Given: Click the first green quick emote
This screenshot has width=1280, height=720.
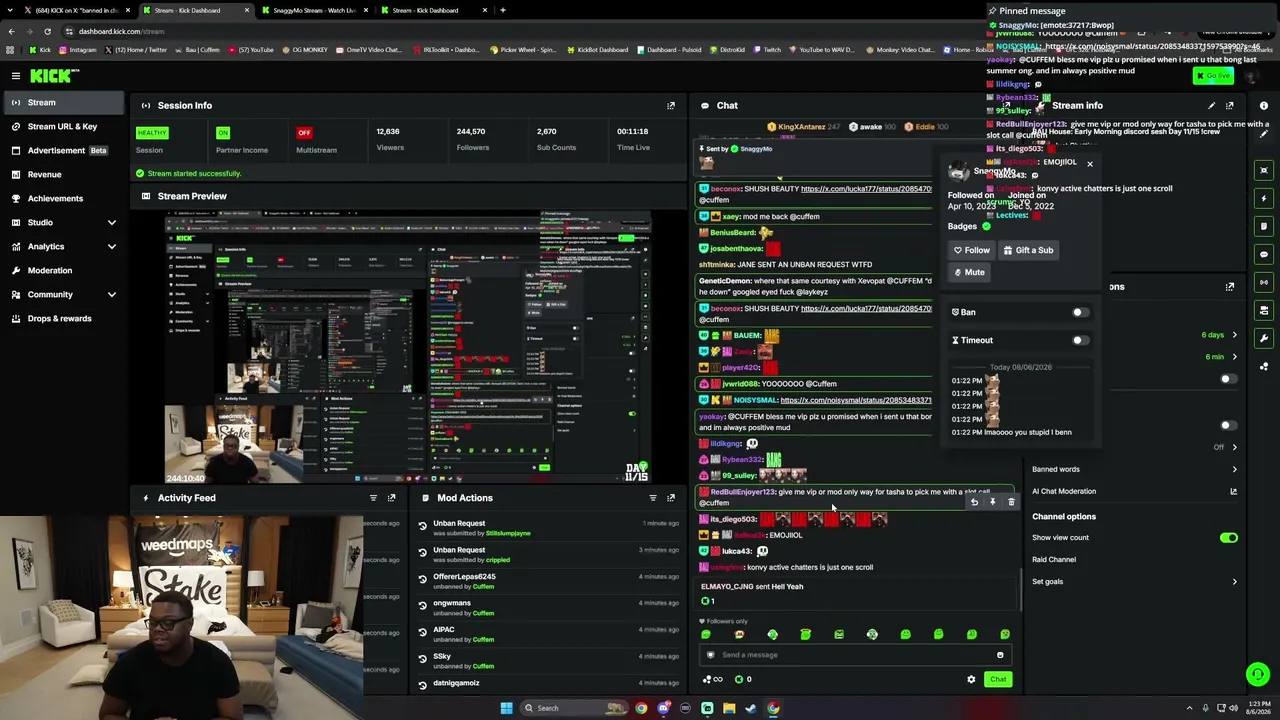Looking at the screenshot, I should click(706, 634).
